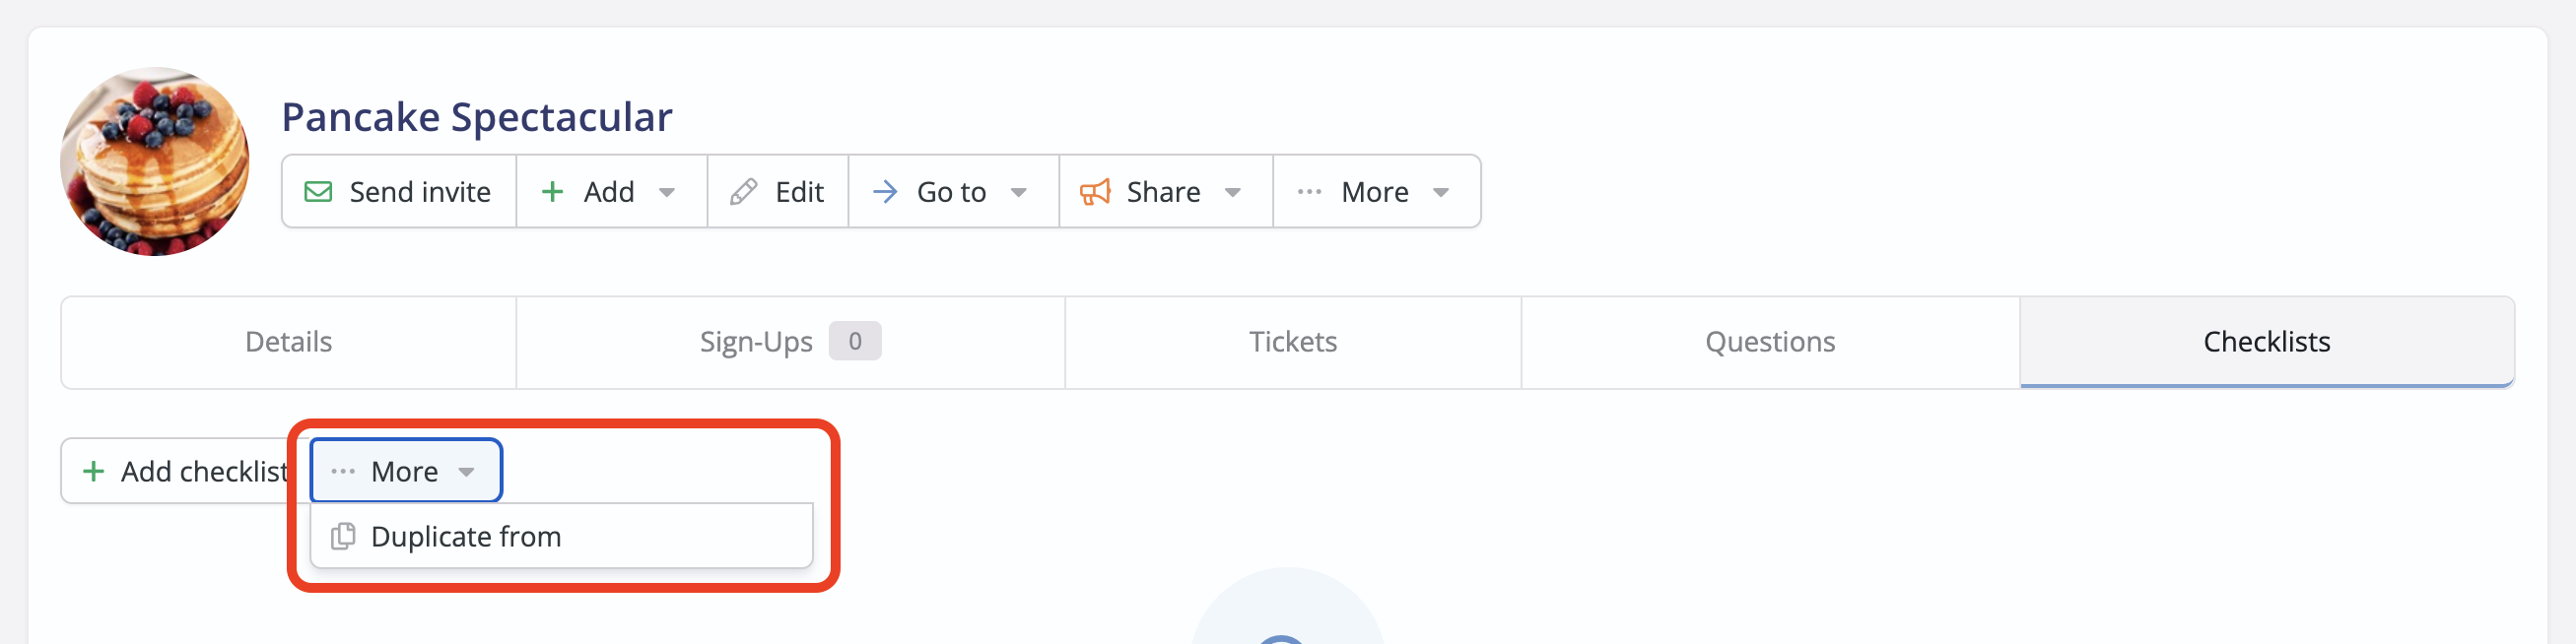Expand the Add dropdown arrow
This screenshot has width=2576, height=644.
click(x=667, y=192)
